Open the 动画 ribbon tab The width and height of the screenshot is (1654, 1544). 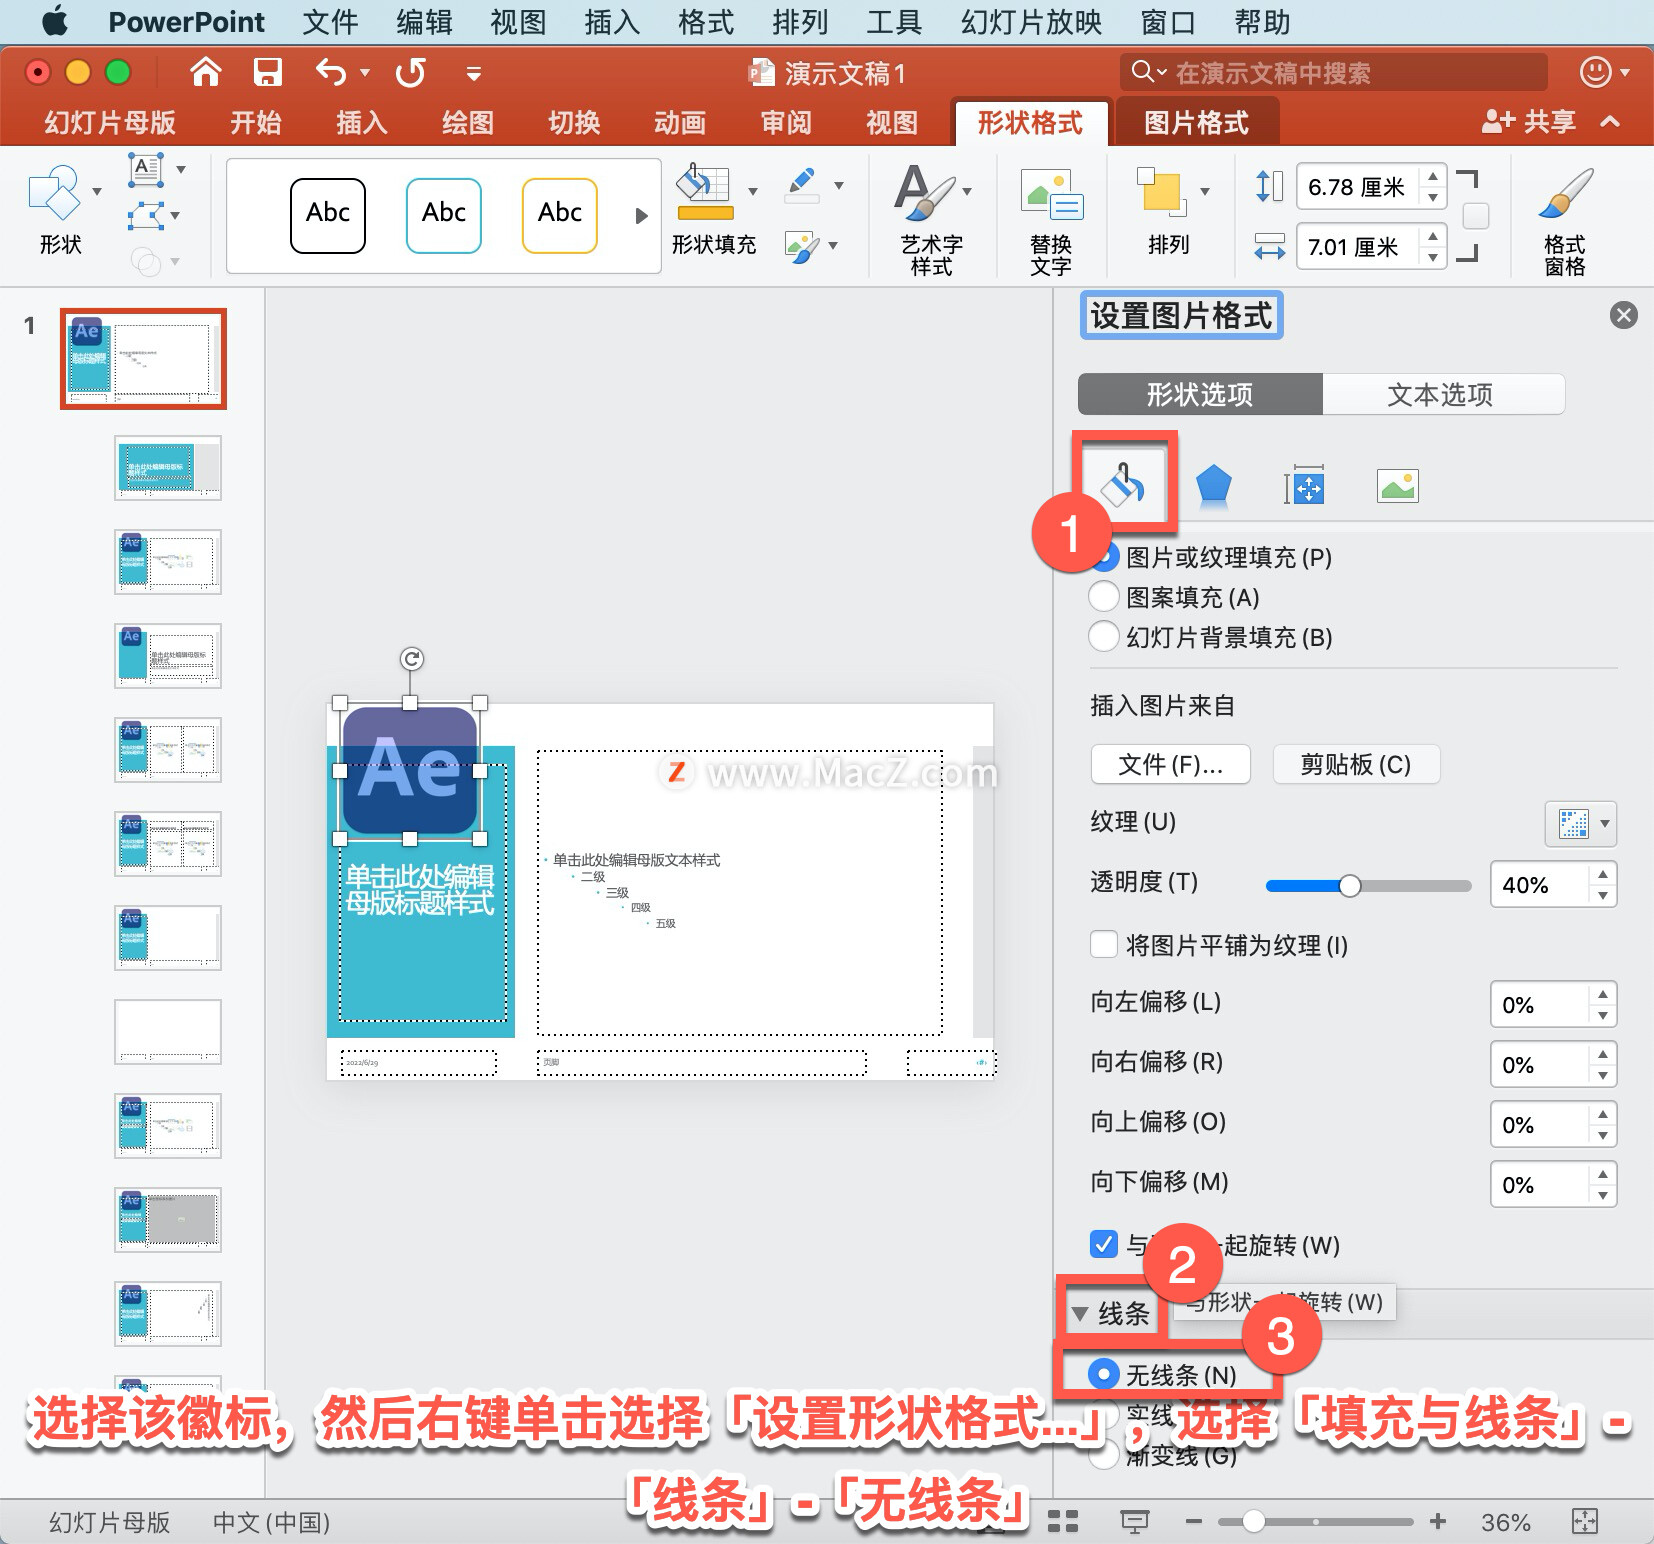pyautogui.click(x=680, y=123)
